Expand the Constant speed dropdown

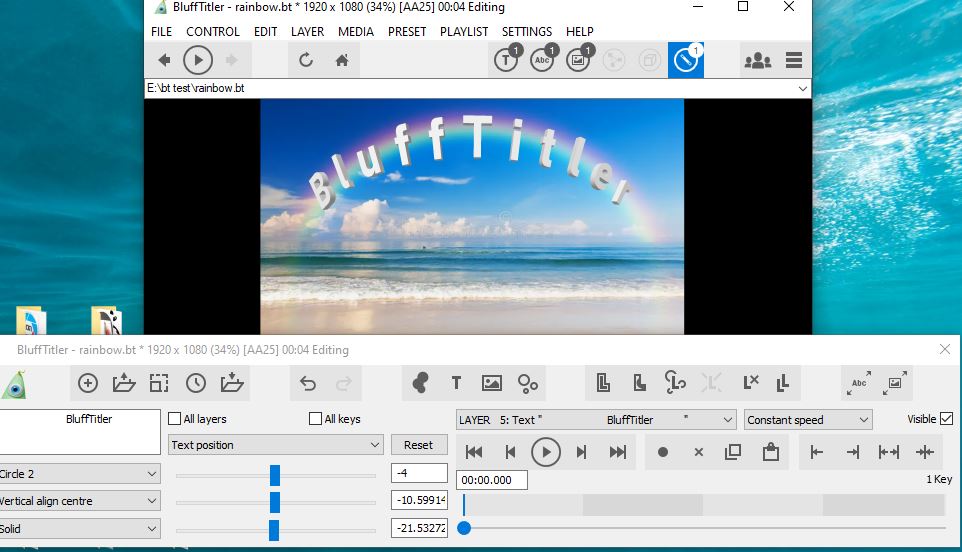tap(808, 420)
